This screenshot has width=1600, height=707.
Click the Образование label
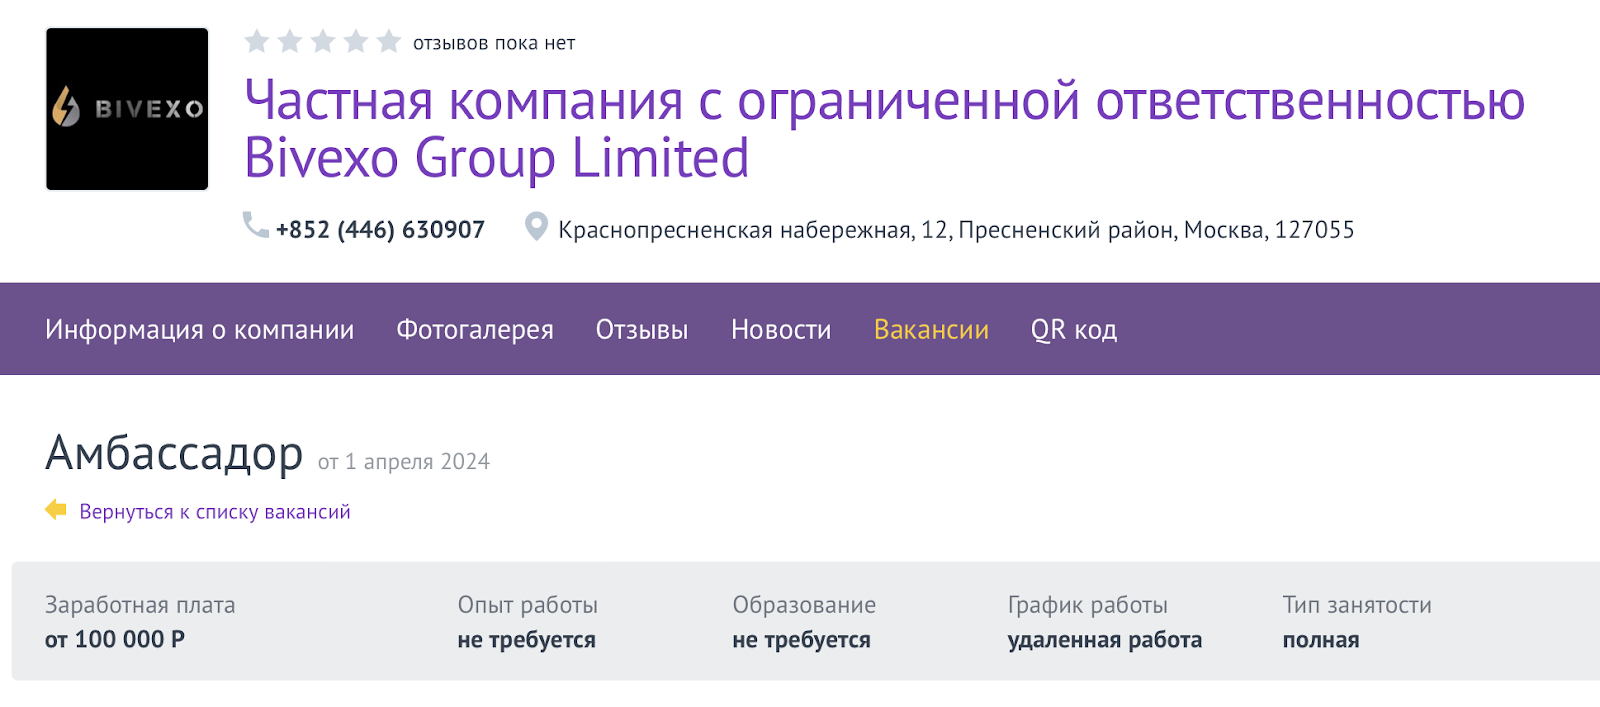(x=804, y=605)
